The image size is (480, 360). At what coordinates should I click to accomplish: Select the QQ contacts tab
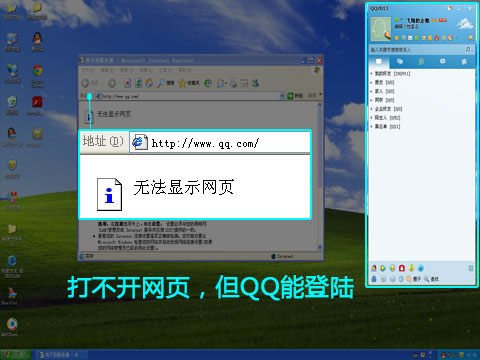379,62
